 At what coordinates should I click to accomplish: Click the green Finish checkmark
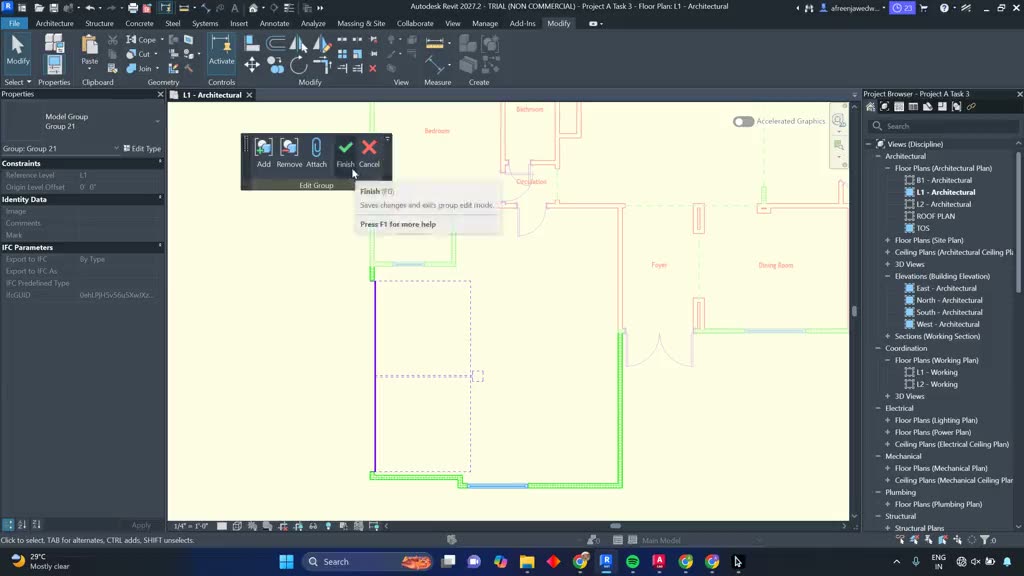point(345,148)
